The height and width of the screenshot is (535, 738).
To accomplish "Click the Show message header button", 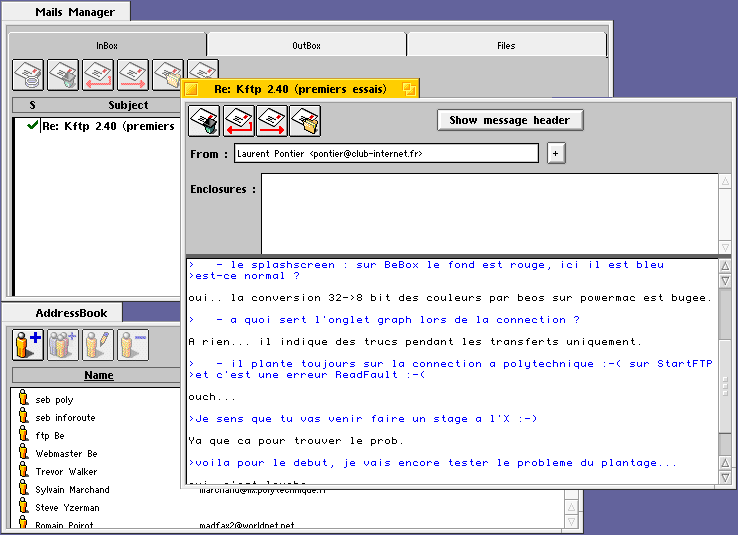I will click(510, 120).
